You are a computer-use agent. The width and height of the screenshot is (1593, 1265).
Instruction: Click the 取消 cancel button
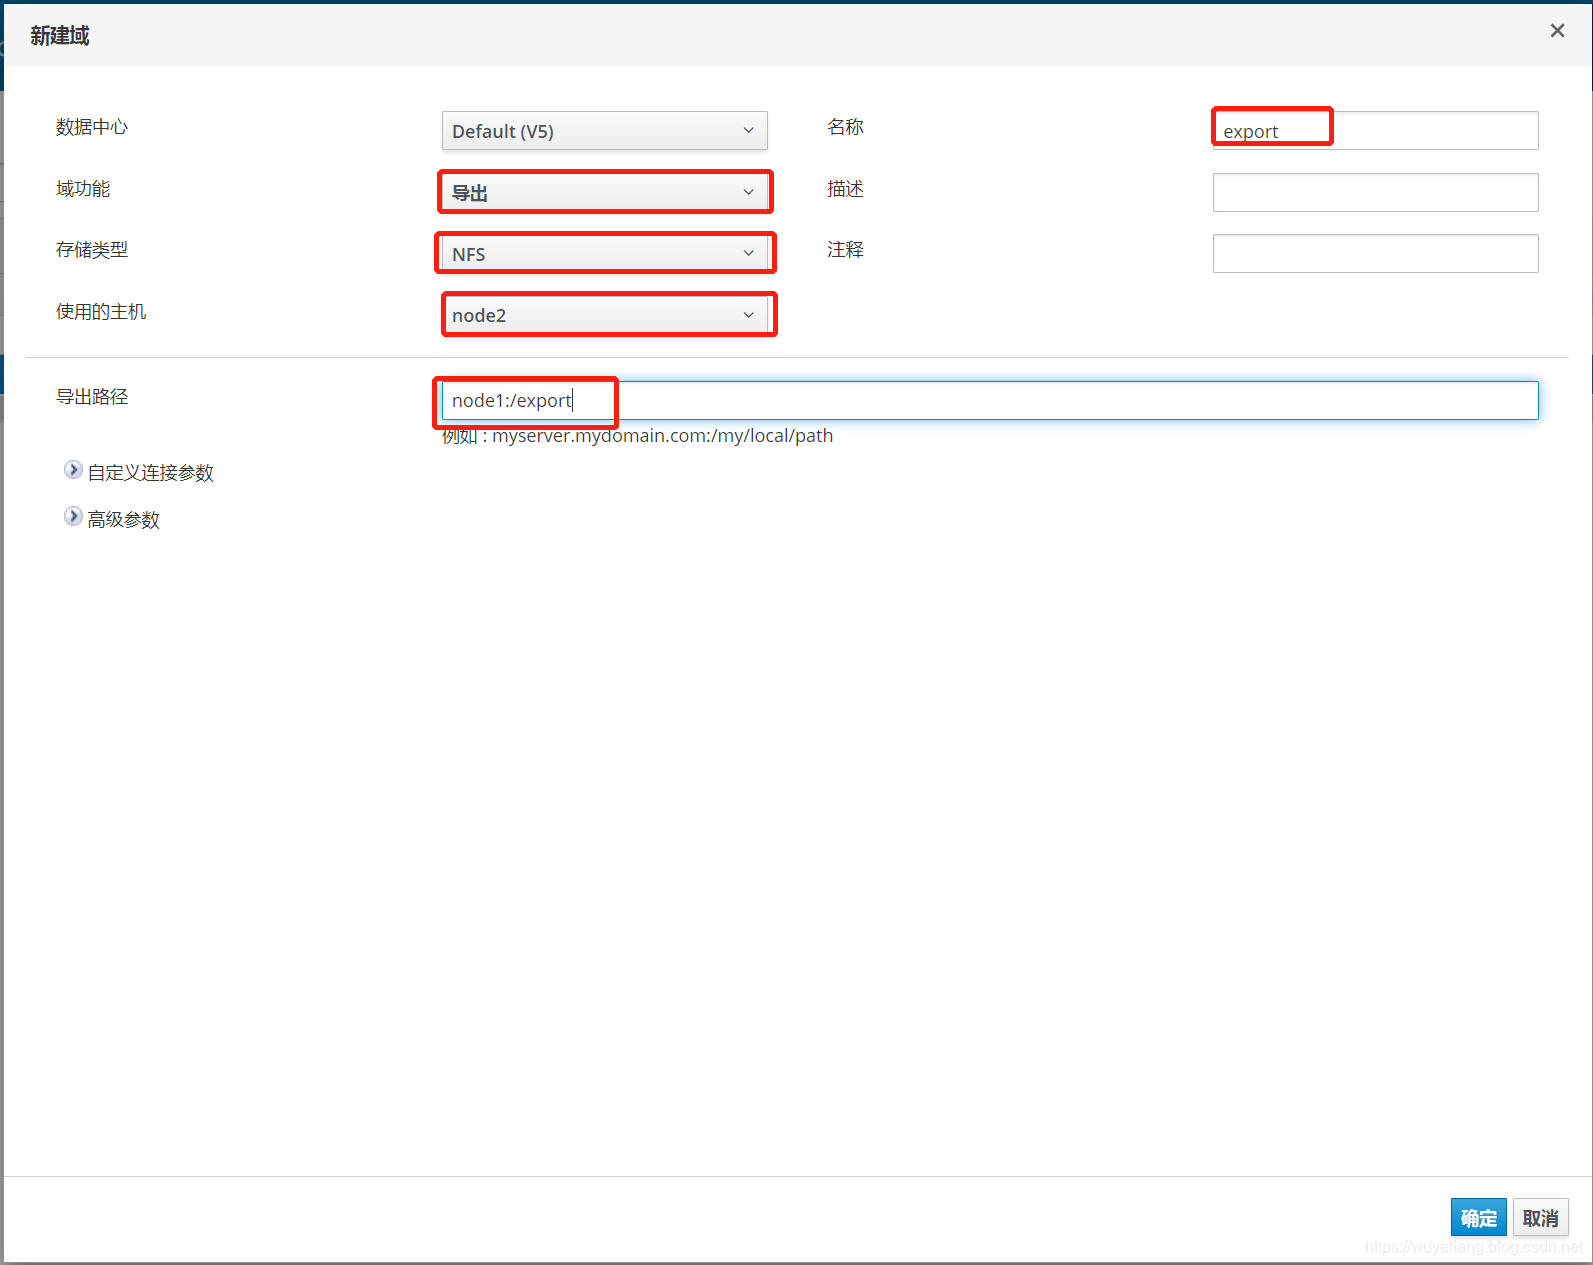point(1540,1218)
